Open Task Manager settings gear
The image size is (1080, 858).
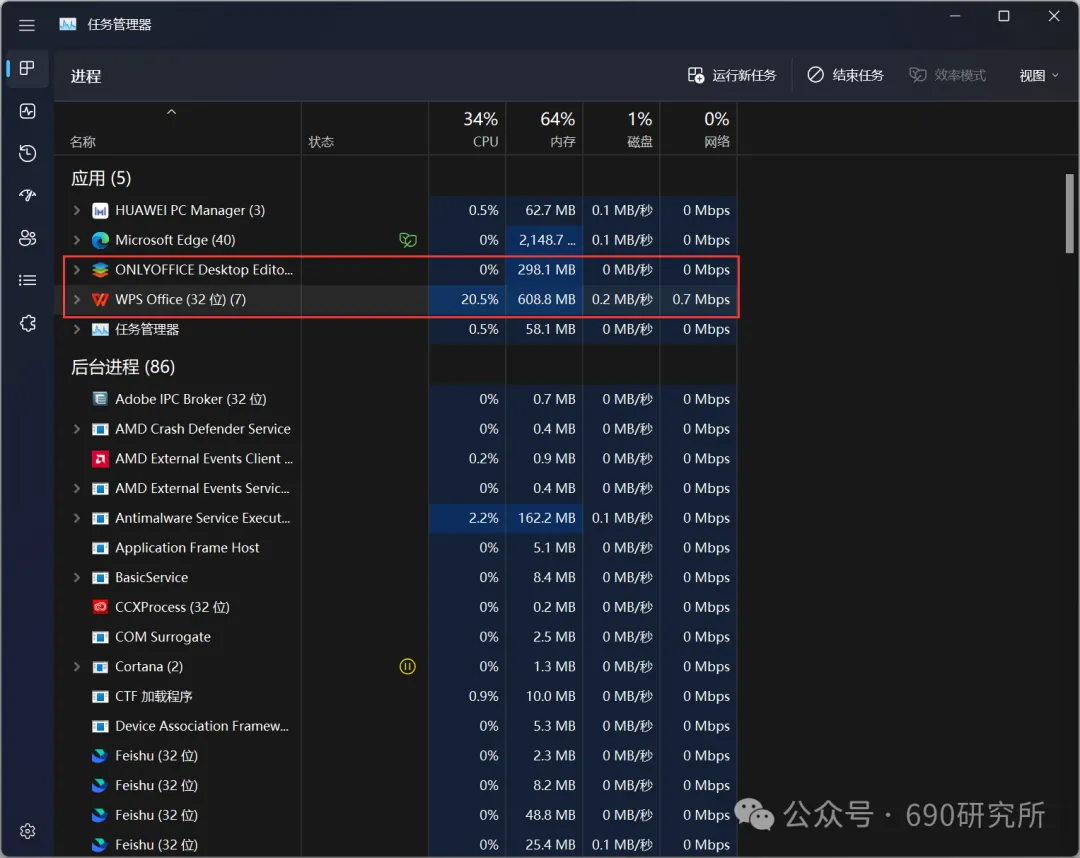click(27, 831)
